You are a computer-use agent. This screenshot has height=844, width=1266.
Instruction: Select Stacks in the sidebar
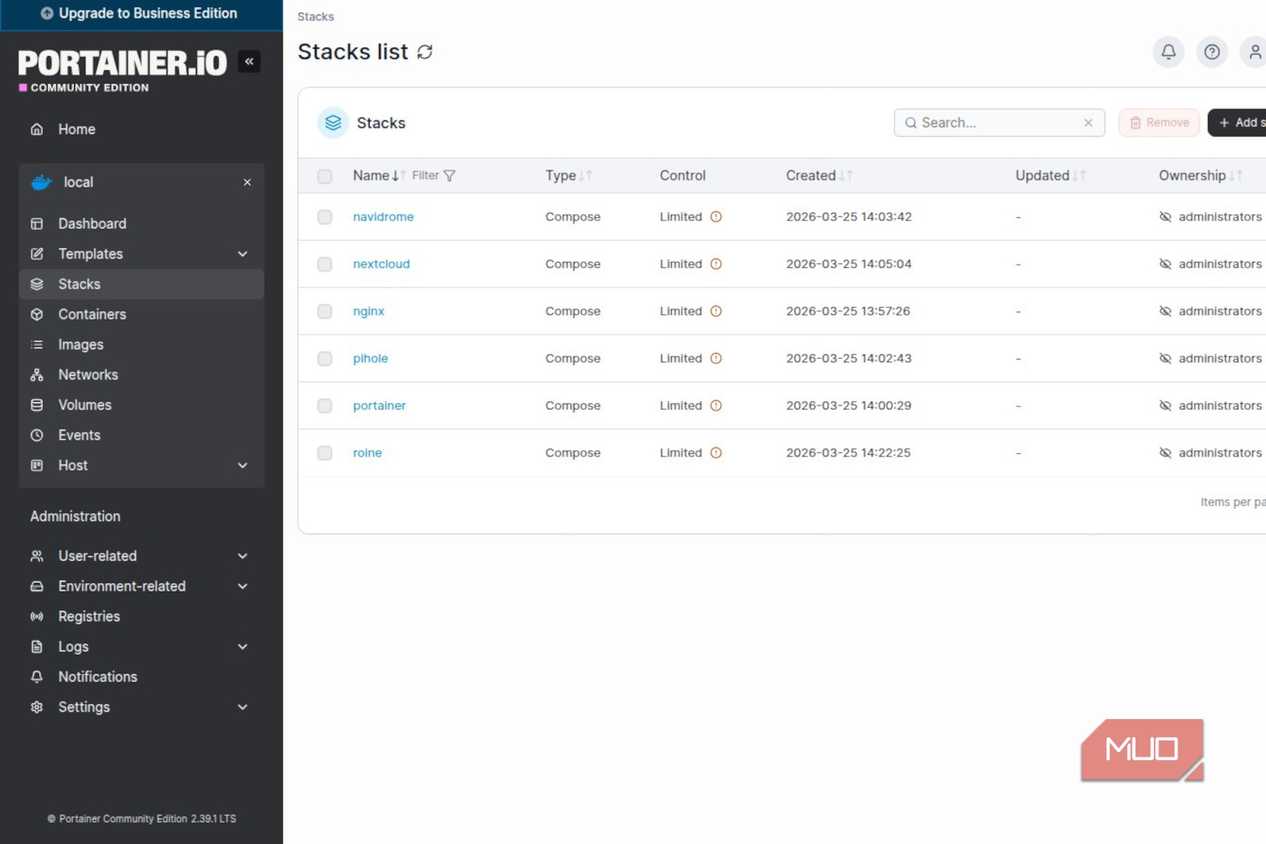click(141, 284)
